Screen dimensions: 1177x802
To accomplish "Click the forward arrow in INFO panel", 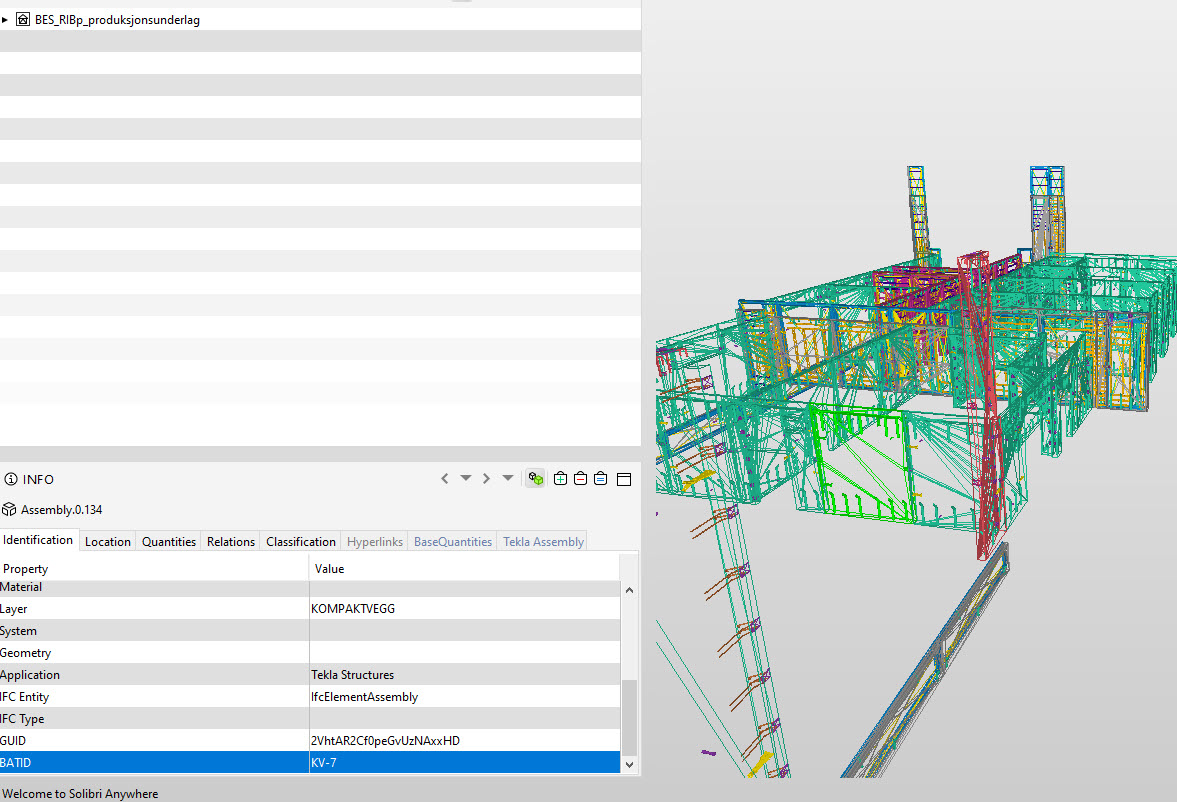I will [x=486, y=479].
